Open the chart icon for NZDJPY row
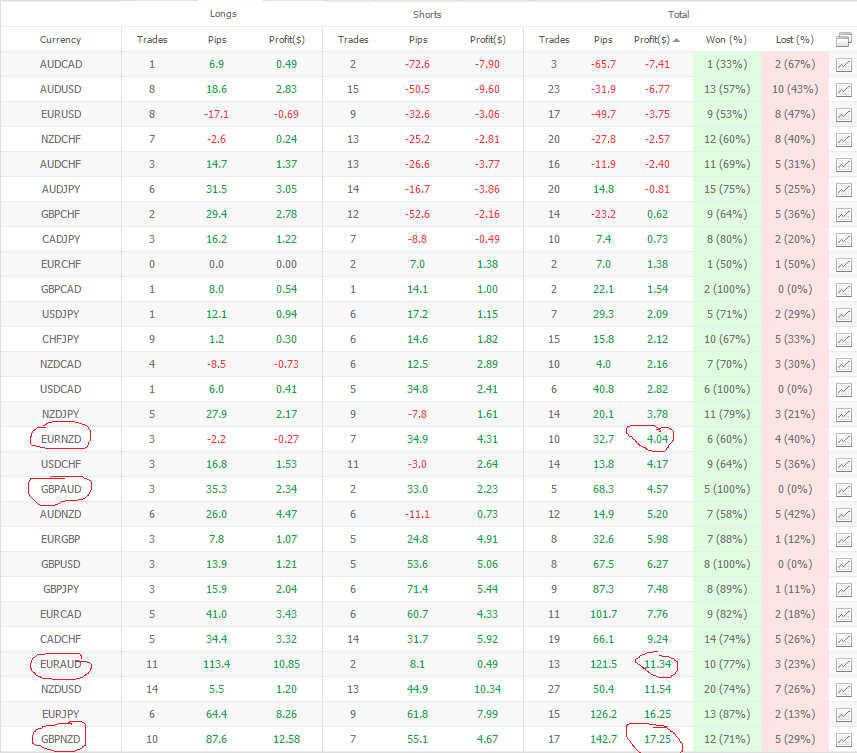 [x=843, y=415]
